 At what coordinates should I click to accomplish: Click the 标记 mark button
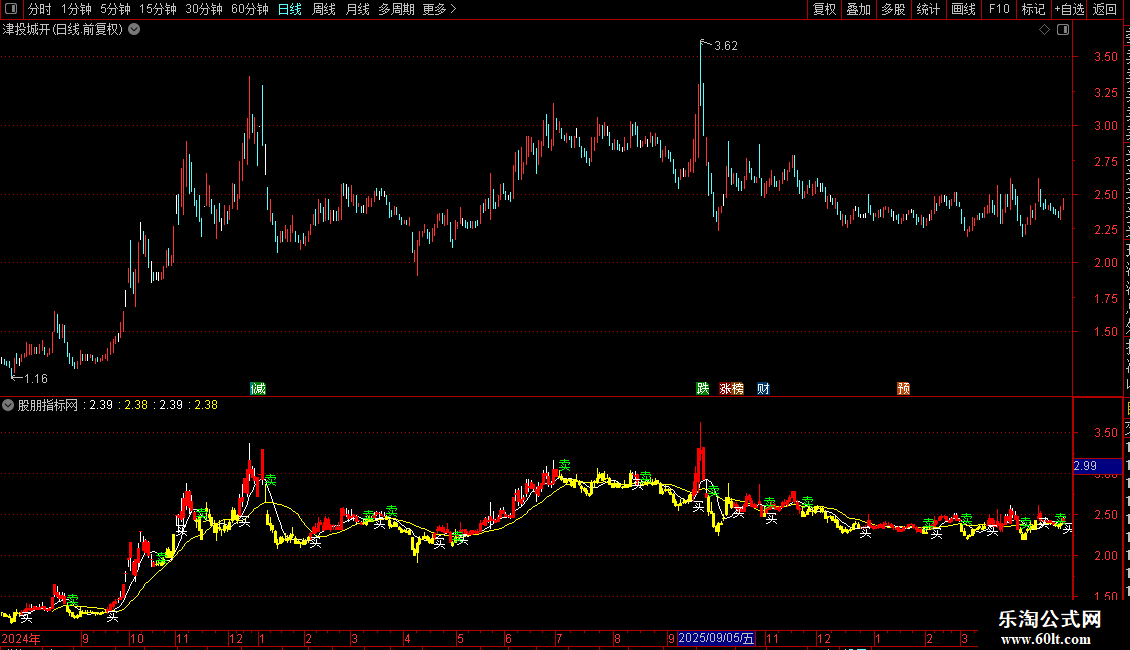tap(1033, 9)
